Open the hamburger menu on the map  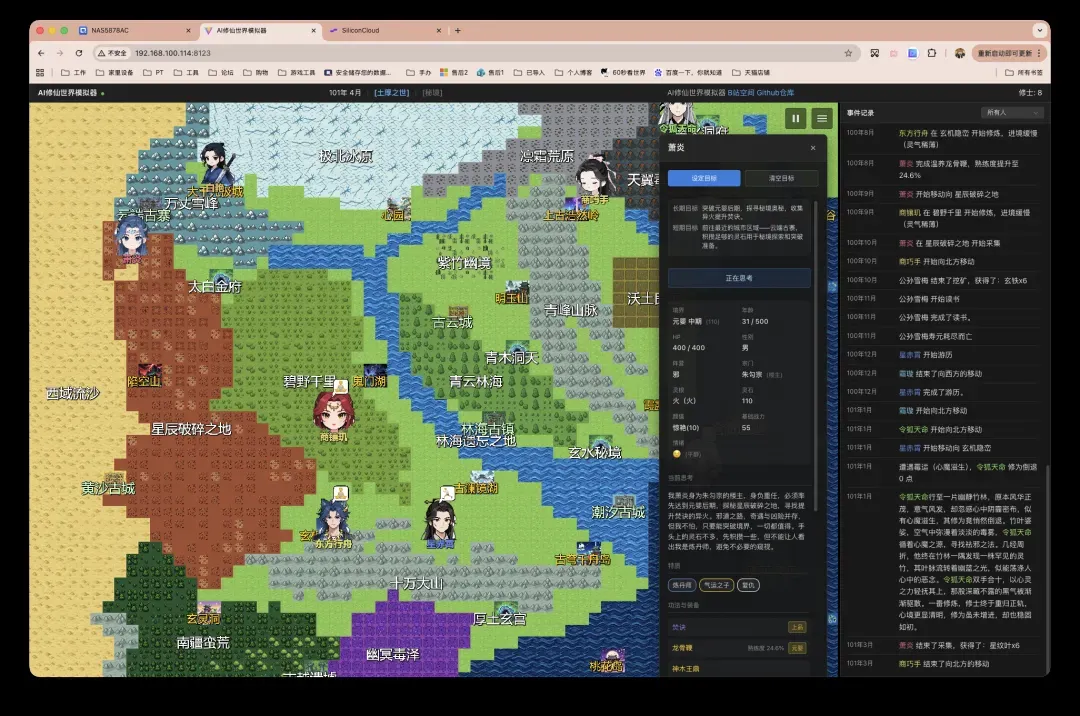822,118
